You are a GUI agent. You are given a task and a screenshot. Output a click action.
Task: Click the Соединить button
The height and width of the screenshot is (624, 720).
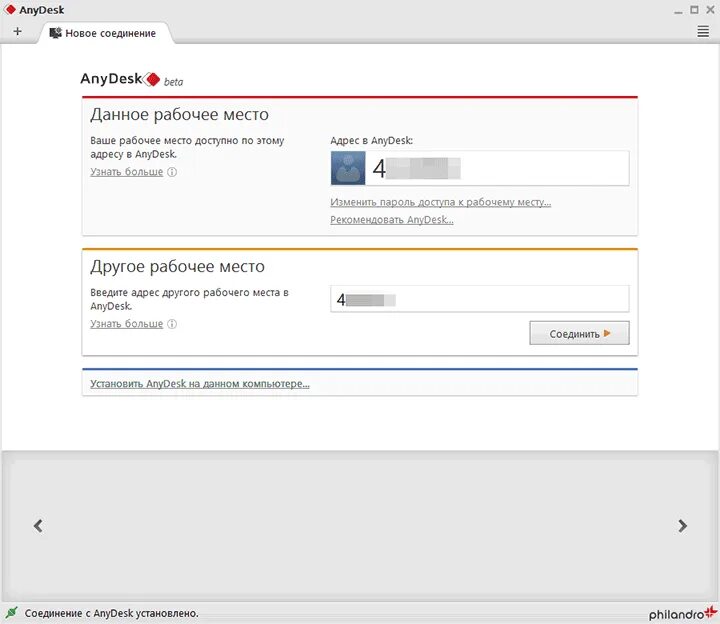pyautogui.click(x=579, y=333)
